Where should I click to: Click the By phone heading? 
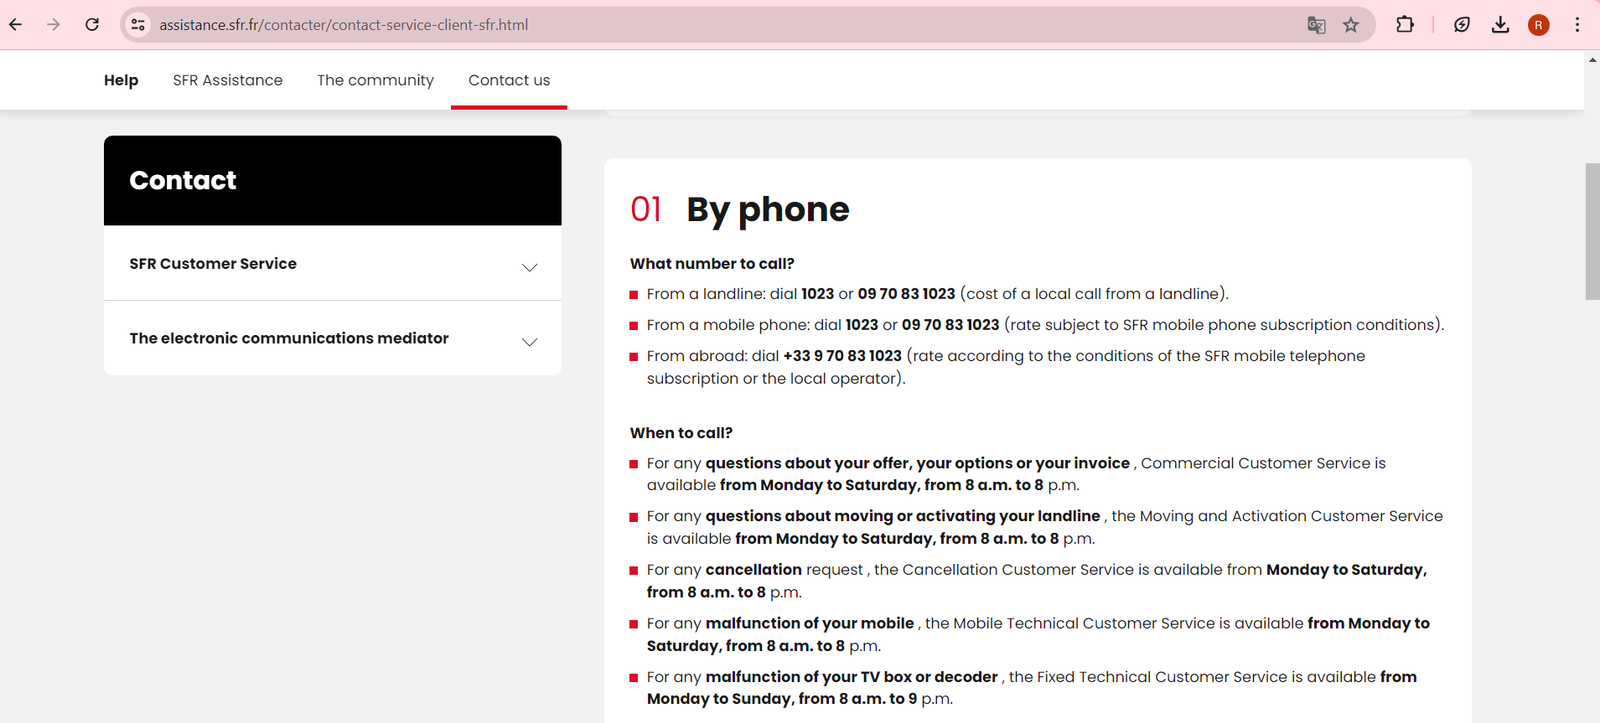(767, 209)
